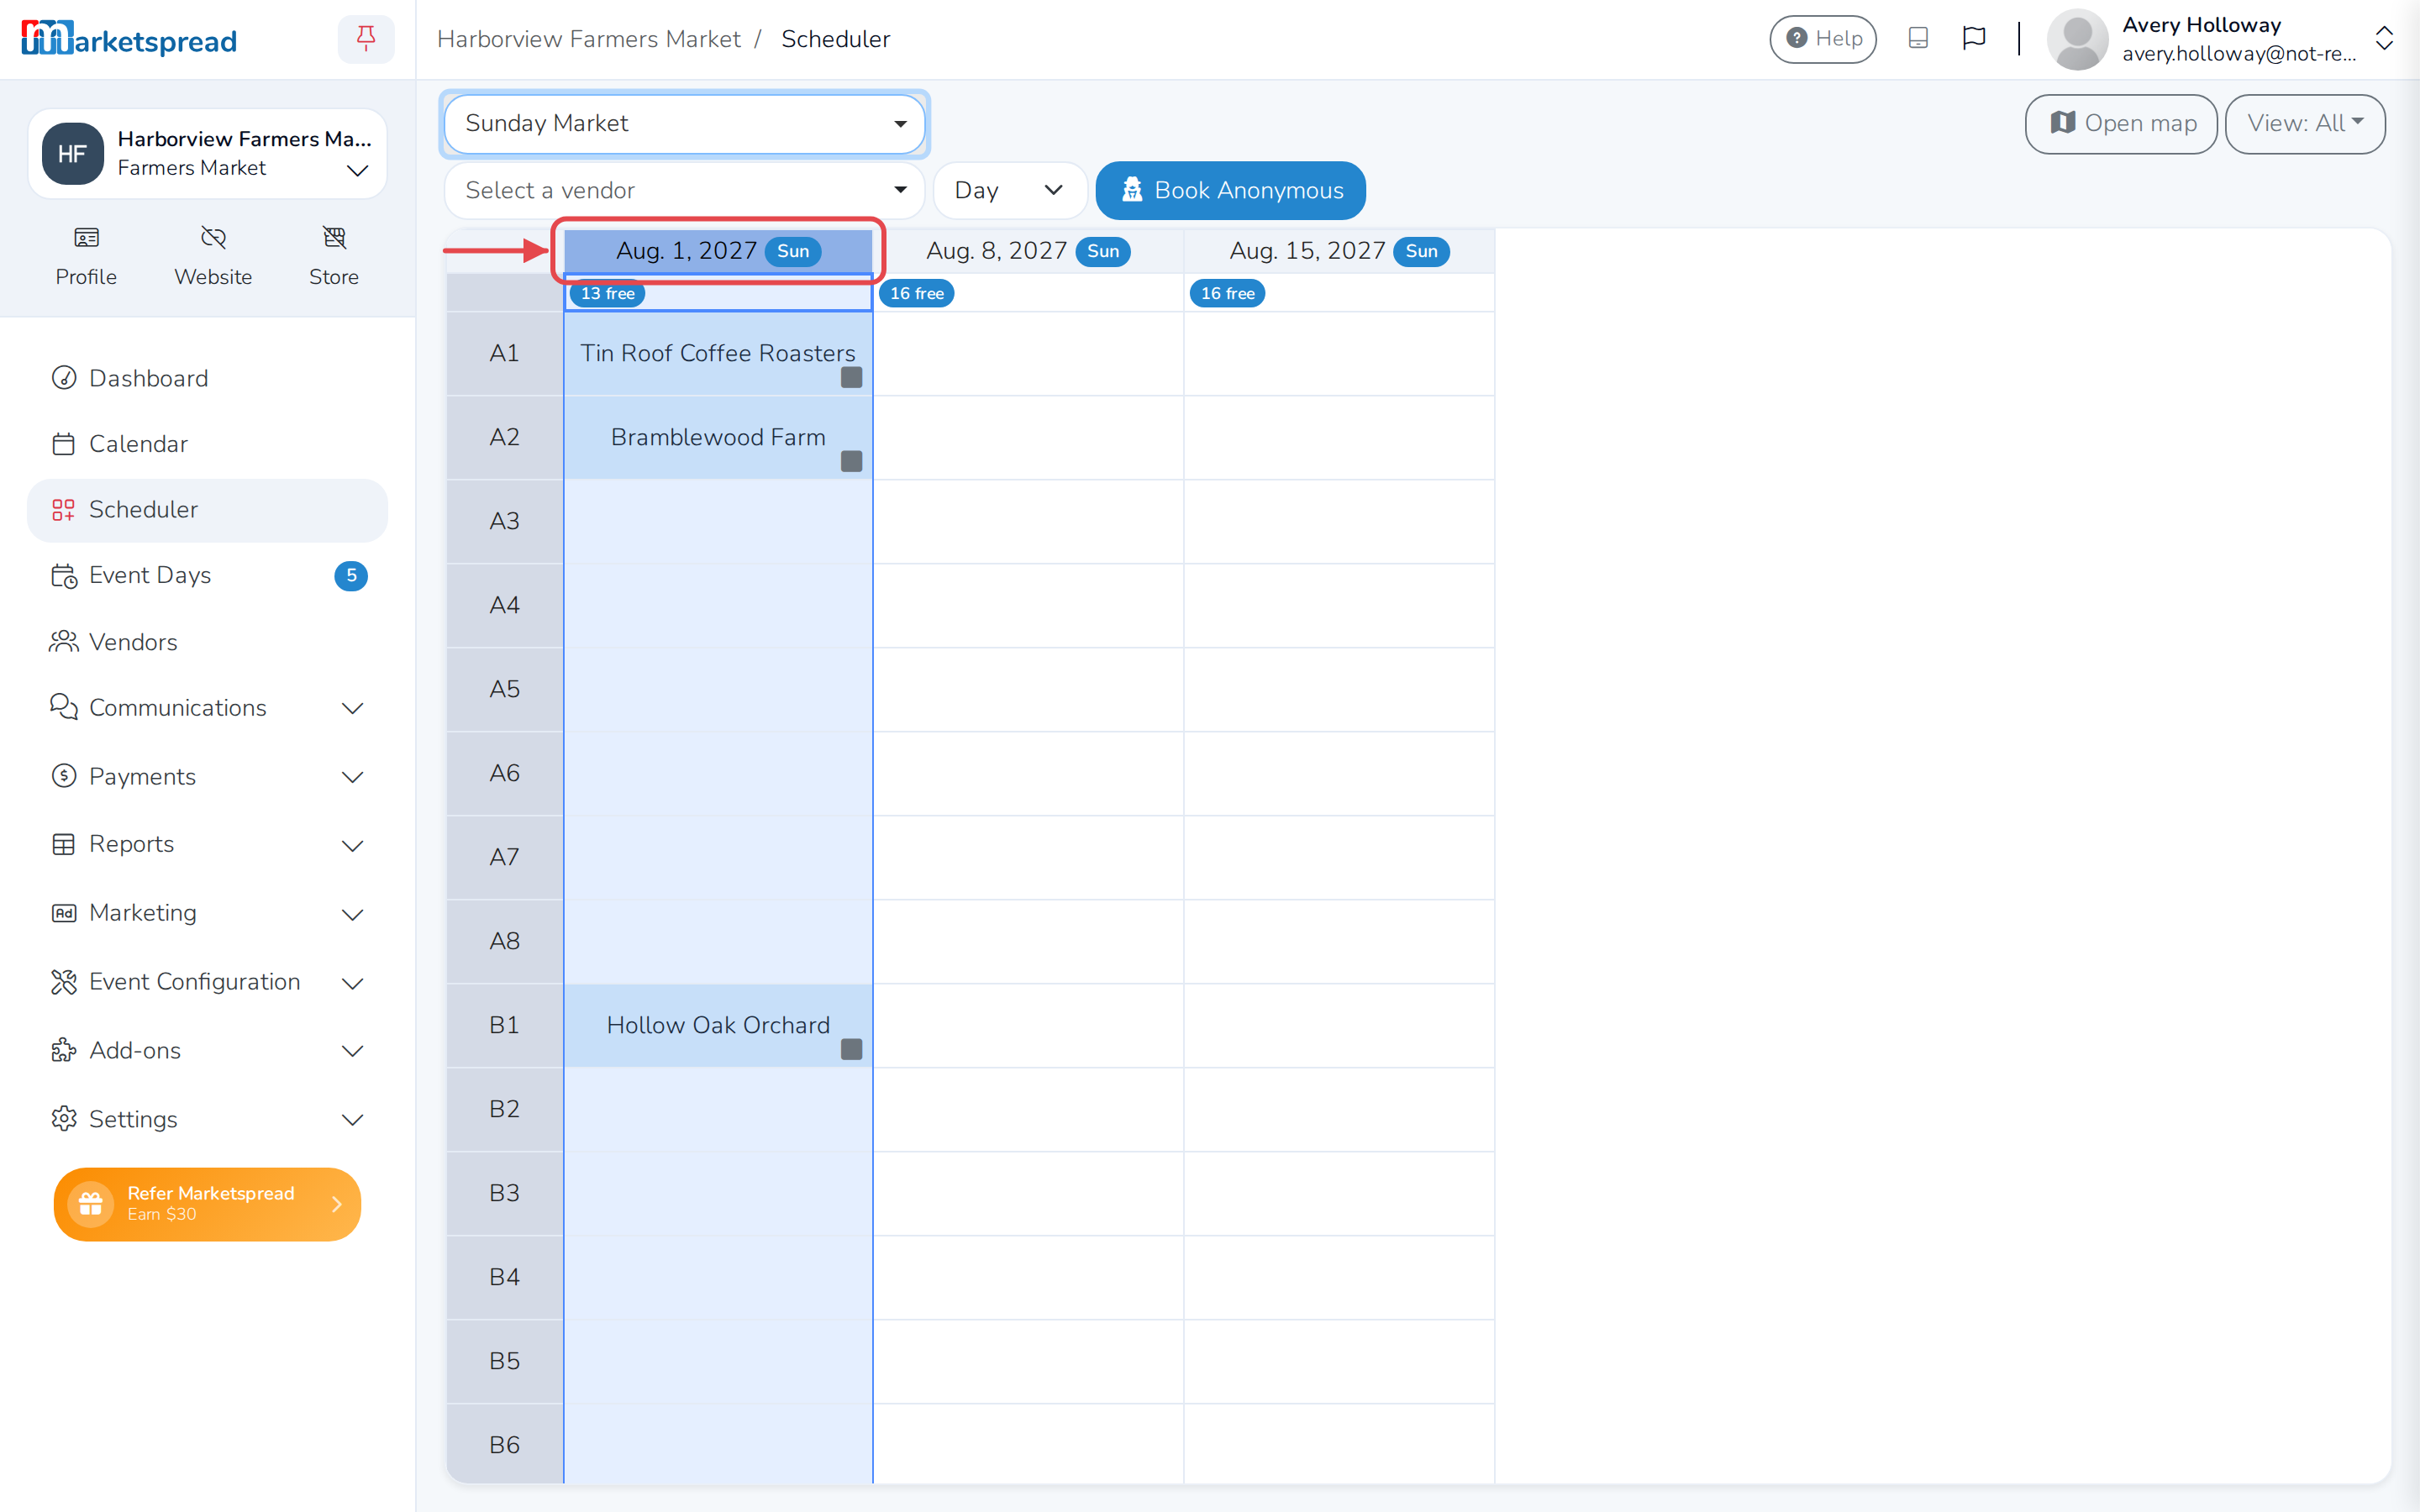Toggle the Hollow Oak Orchard booking checkbox
Image resolution: width=2420 pixels, height=1512 pixels.
pyautogui.click(x=851, y=1049)
